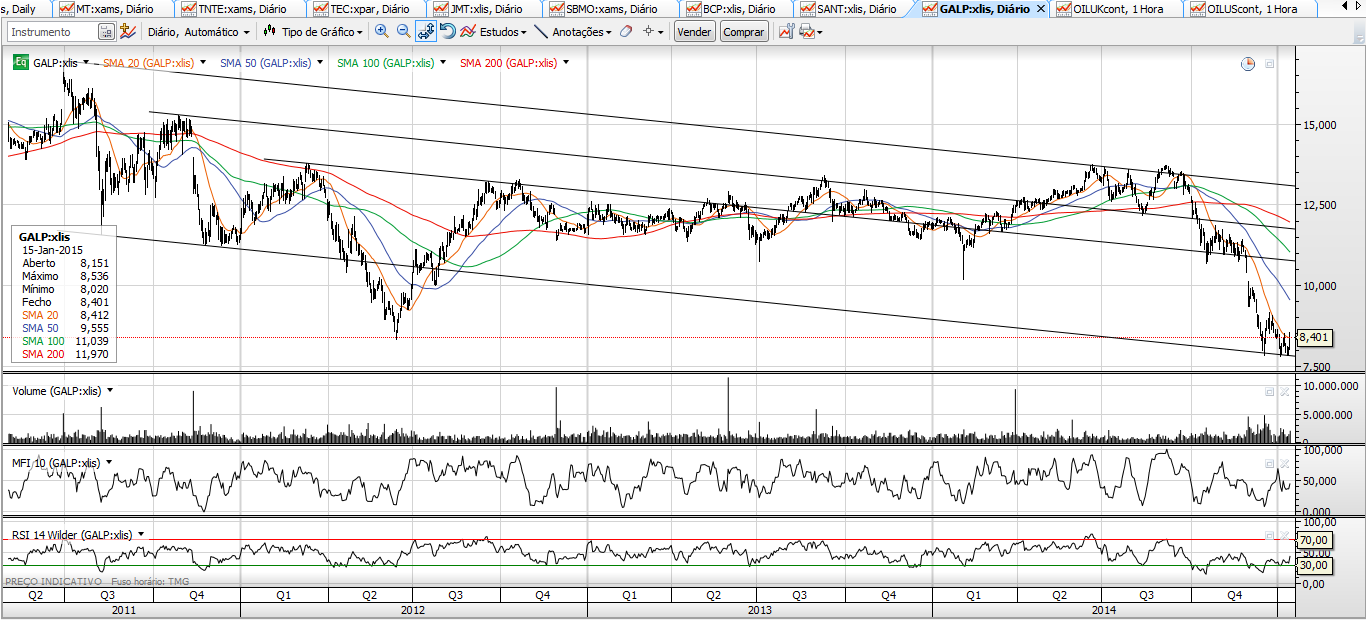Click the RSI 30,00 level label

(1315, 565)
